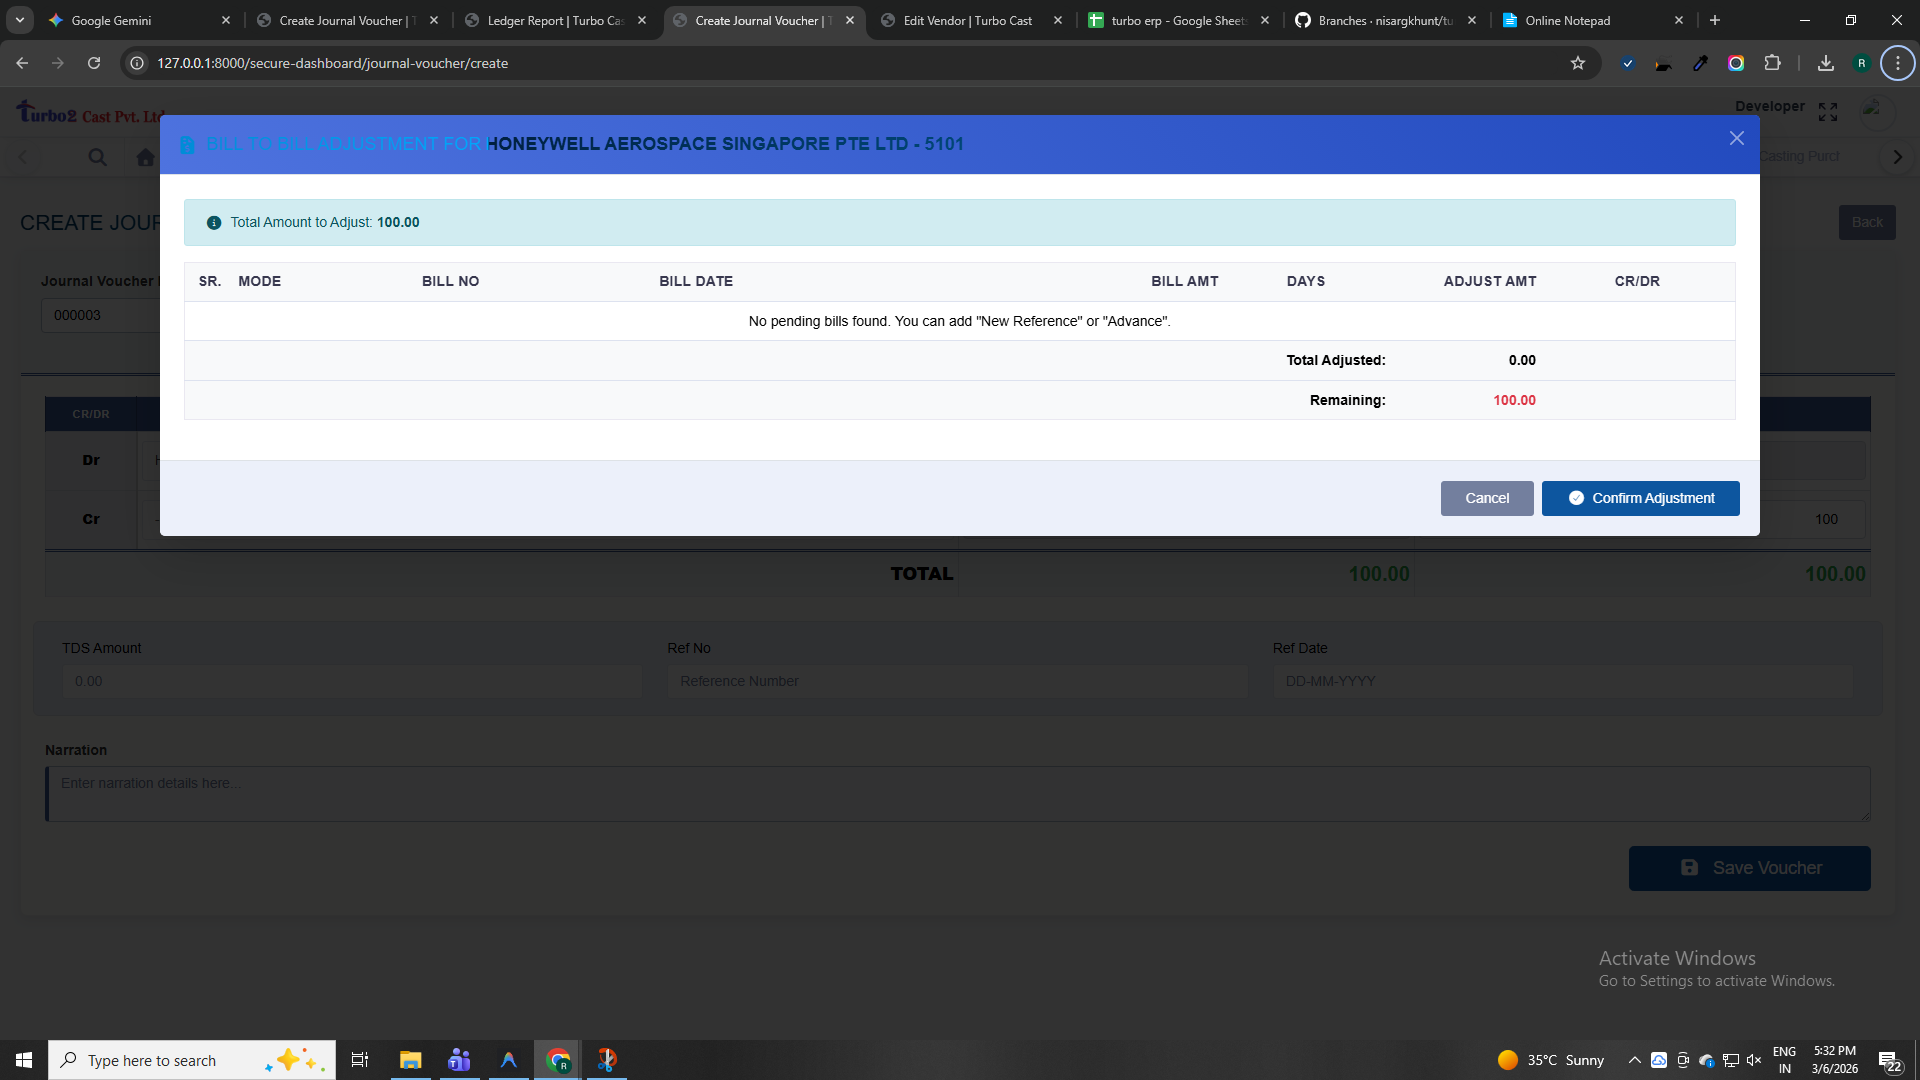
Task: Open browser downloads icon
Action: (x=1826, y=63)
